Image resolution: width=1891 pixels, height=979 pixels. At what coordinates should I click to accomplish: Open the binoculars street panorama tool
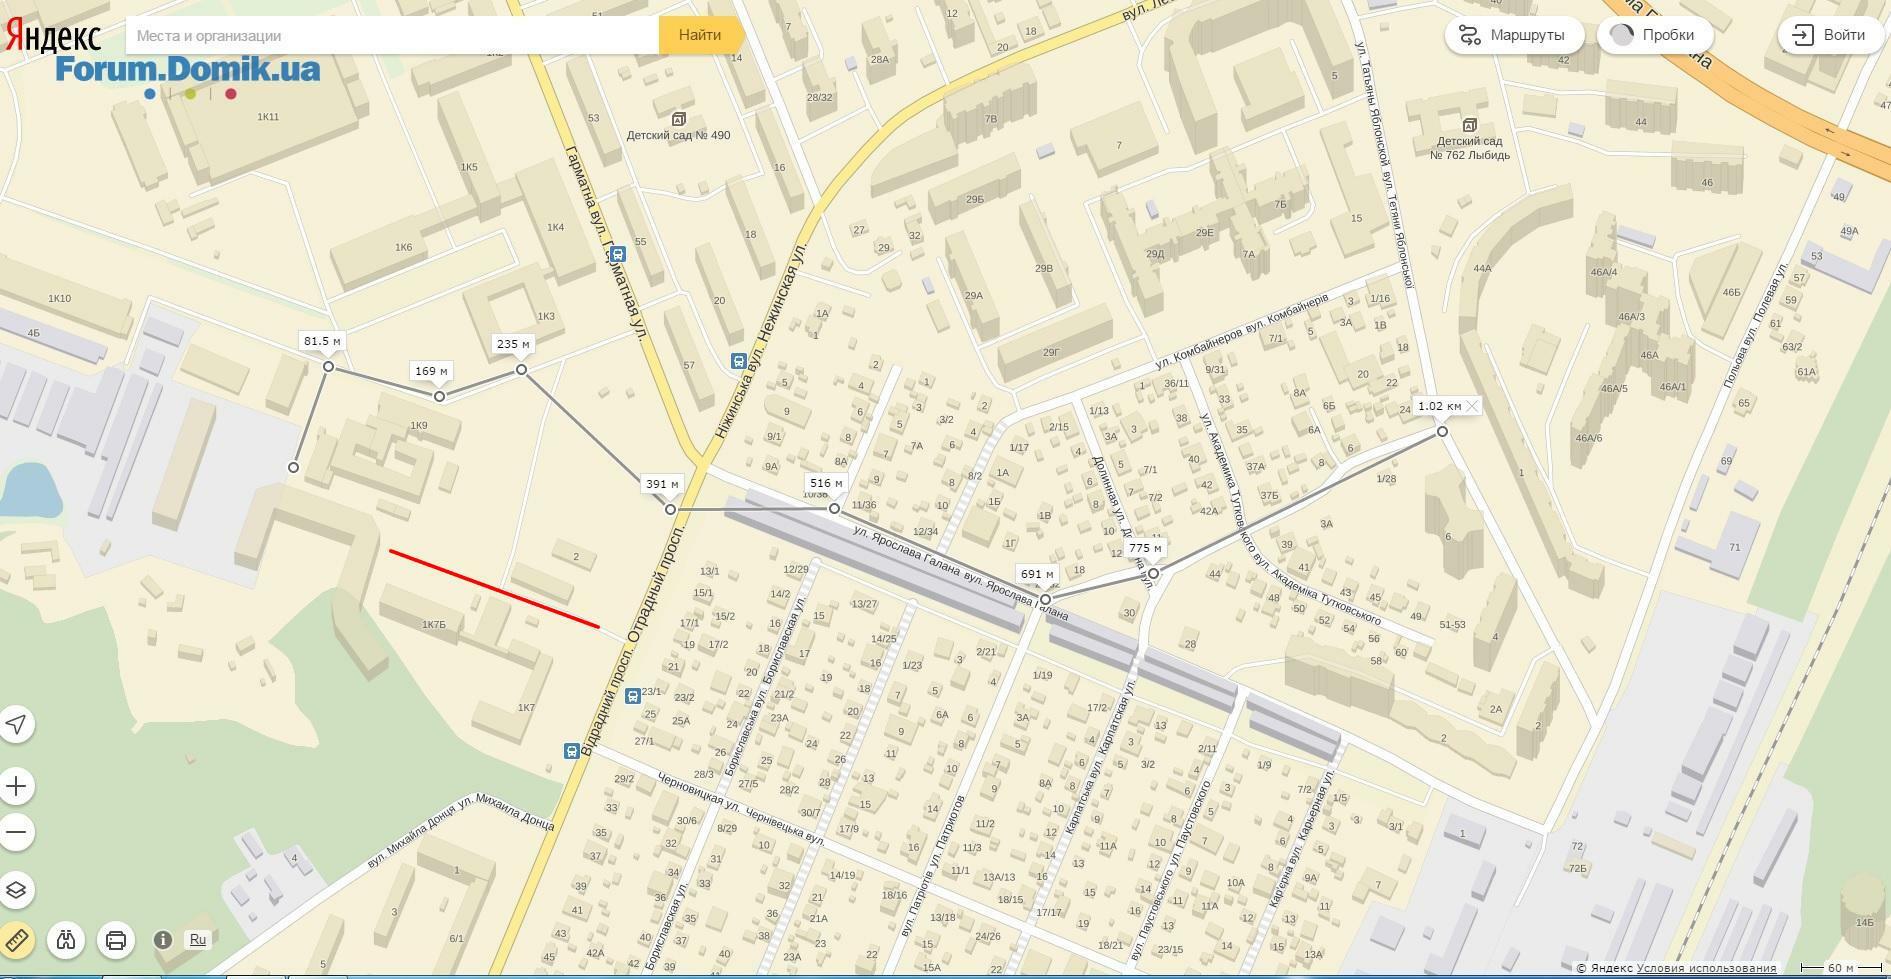(x=66, y=940)
